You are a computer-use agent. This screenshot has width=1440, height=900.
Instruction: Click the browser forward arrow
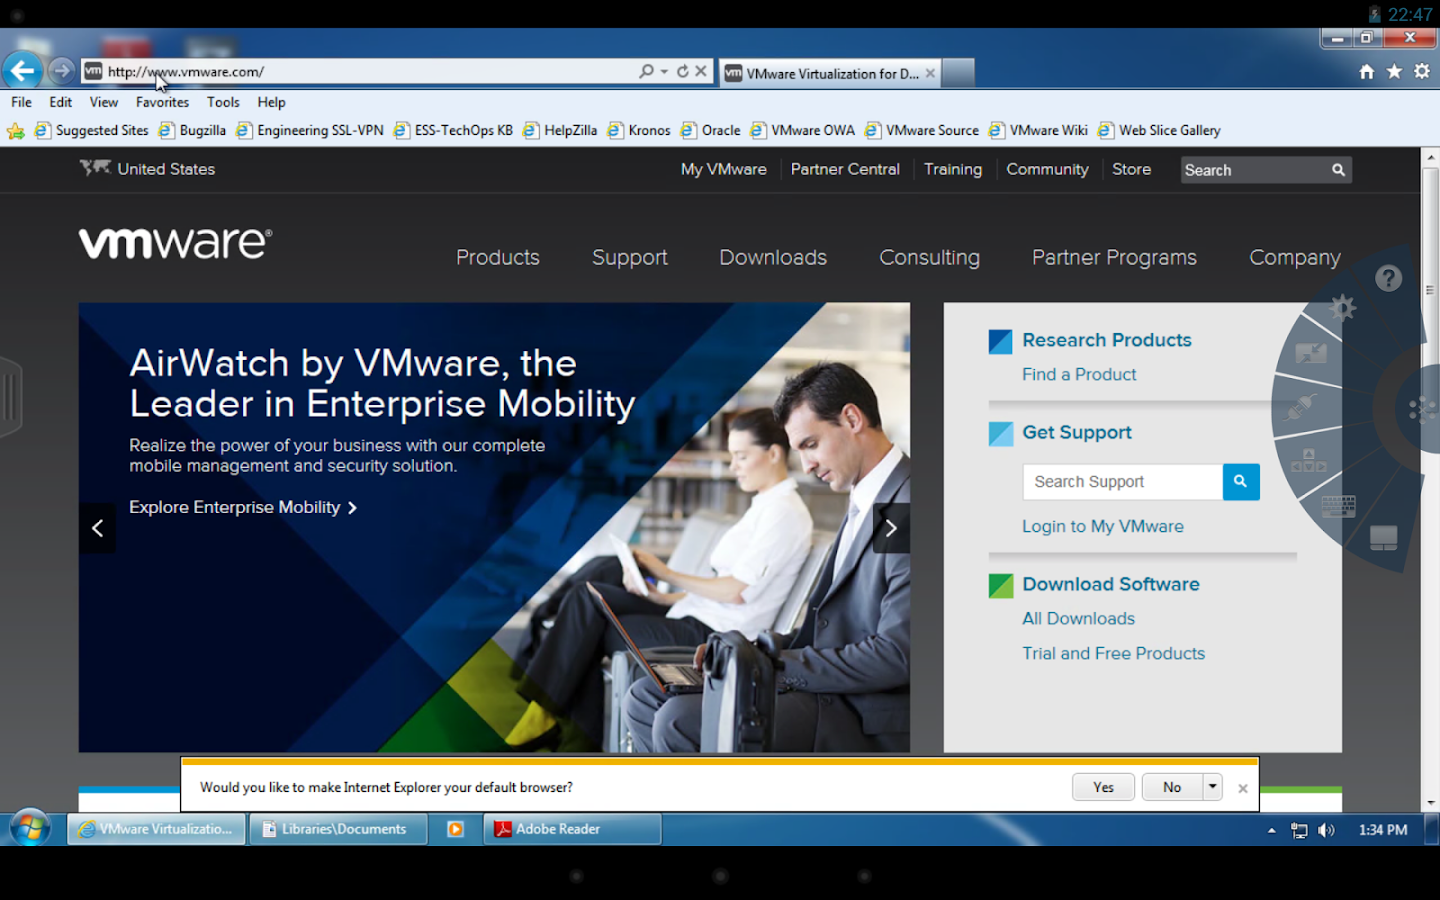coord(62,71)
